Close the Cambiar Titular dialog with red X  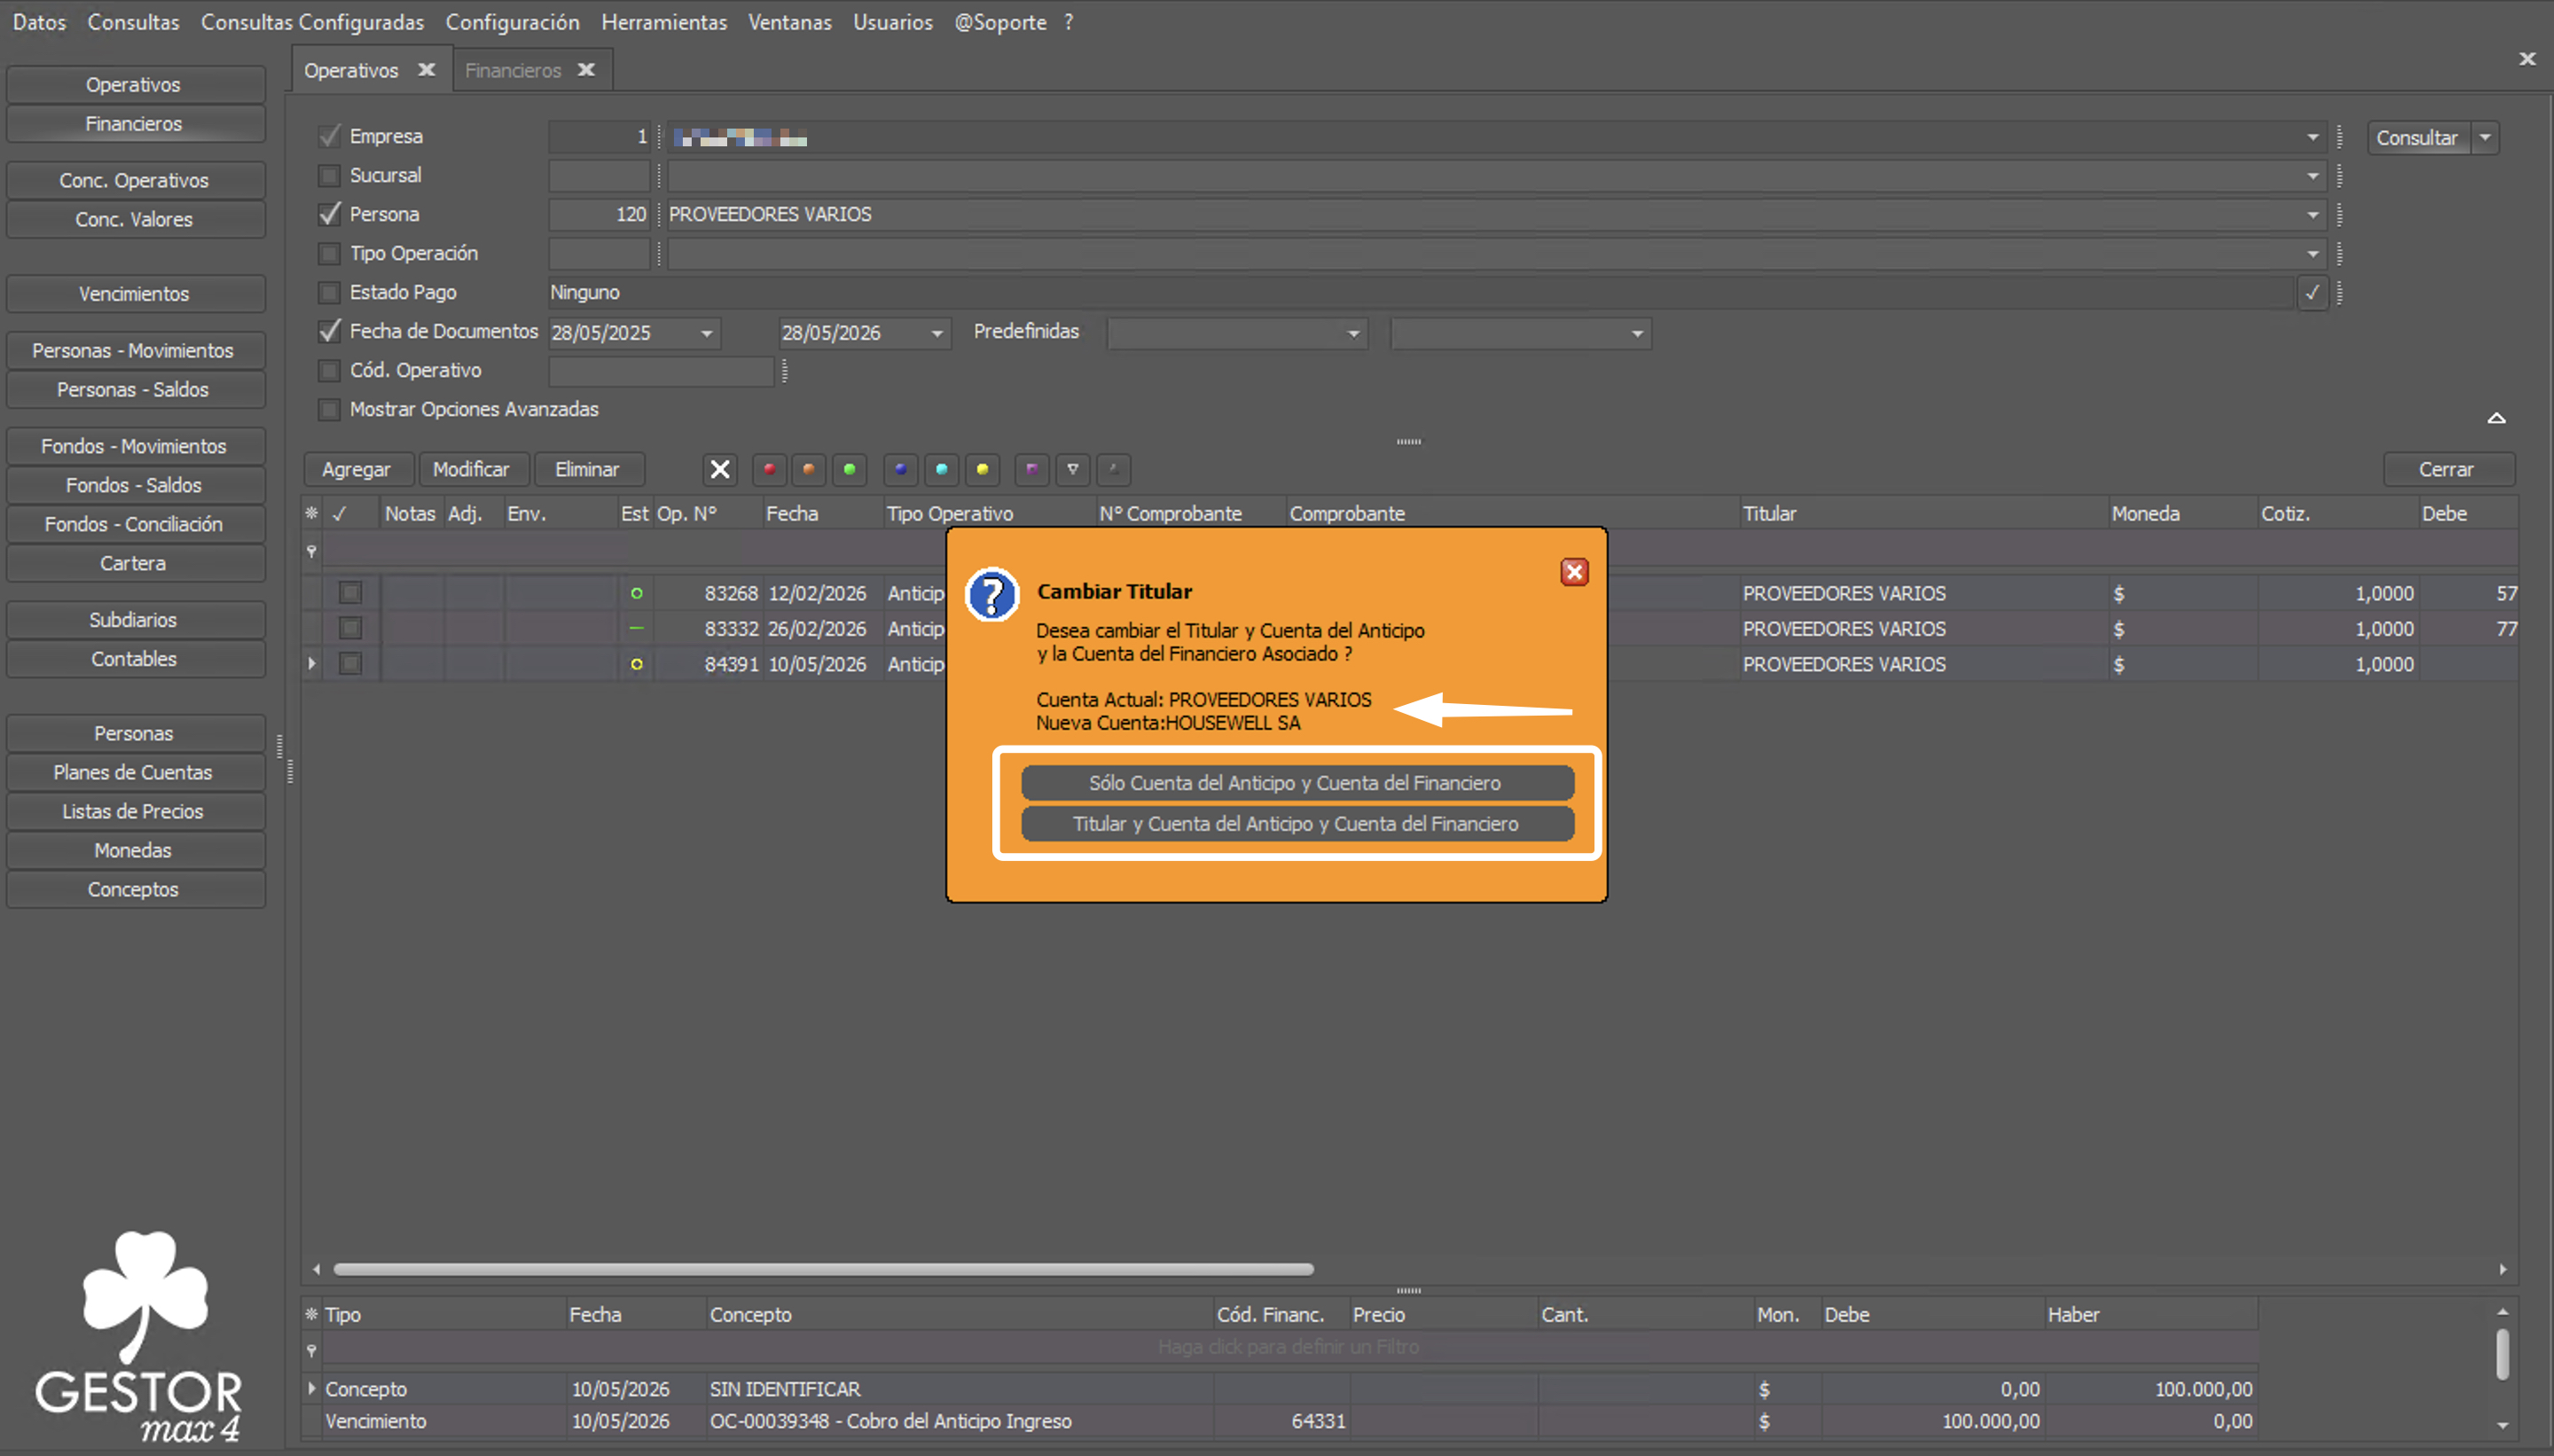[1574, 572]
